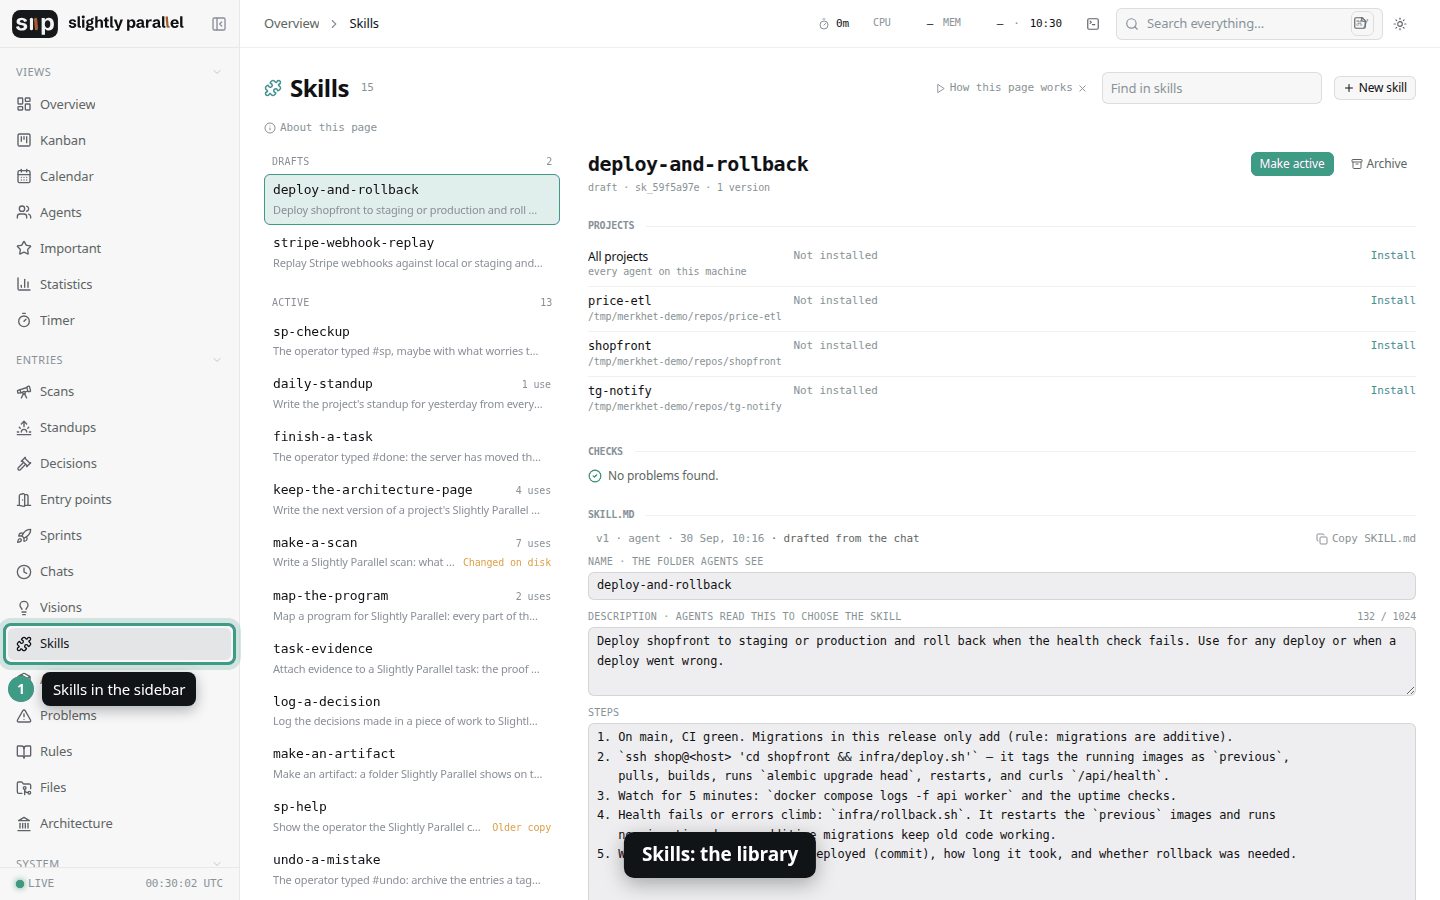The width and height of the screenshot is (1440, 900).
Task: Open Entry points in sidebar
Action: (x=120, y=499)
